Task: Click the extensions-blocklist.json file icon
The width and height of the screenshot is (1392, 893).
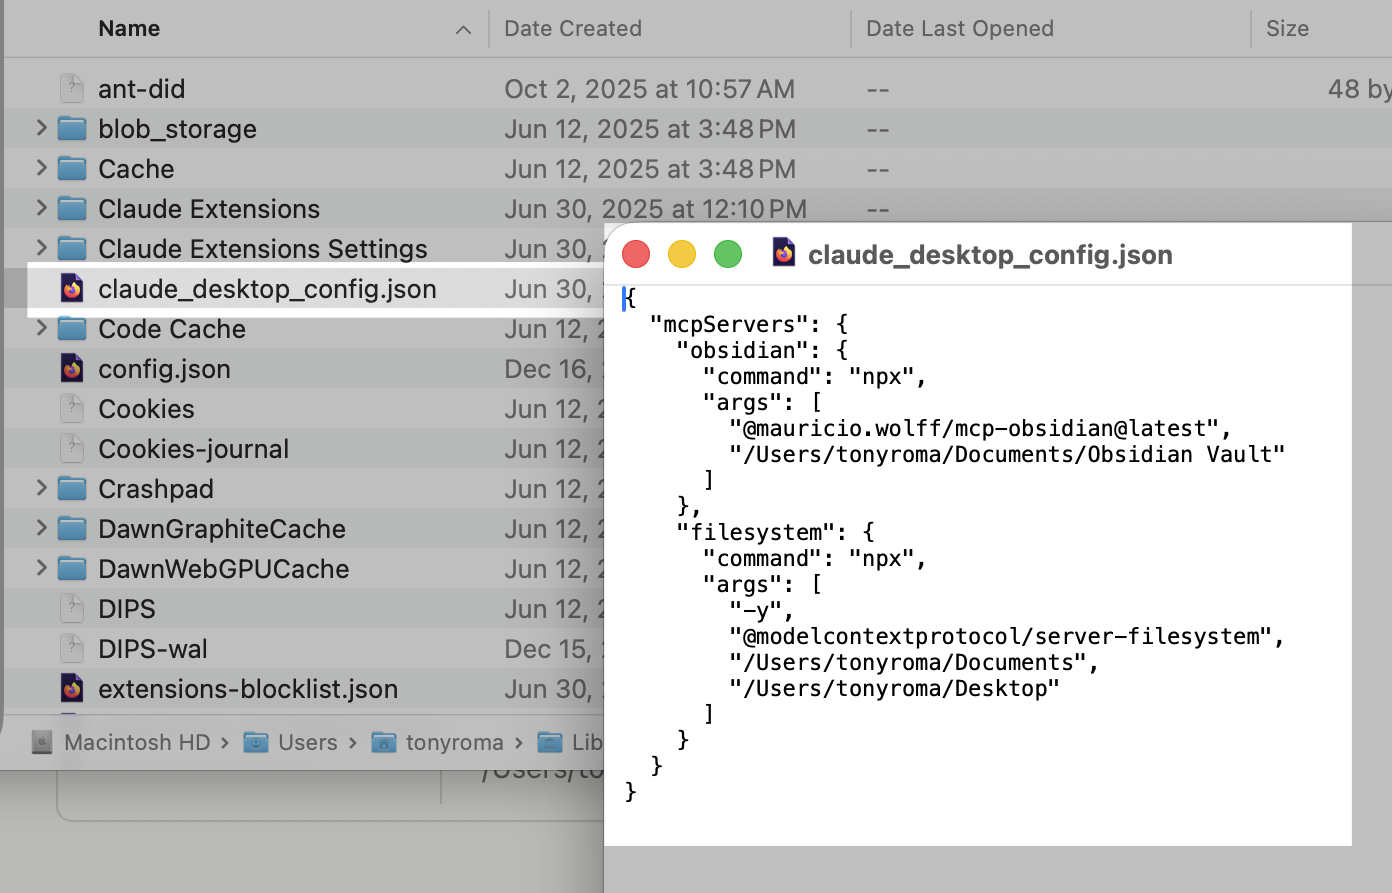Action: coord(72,689)
